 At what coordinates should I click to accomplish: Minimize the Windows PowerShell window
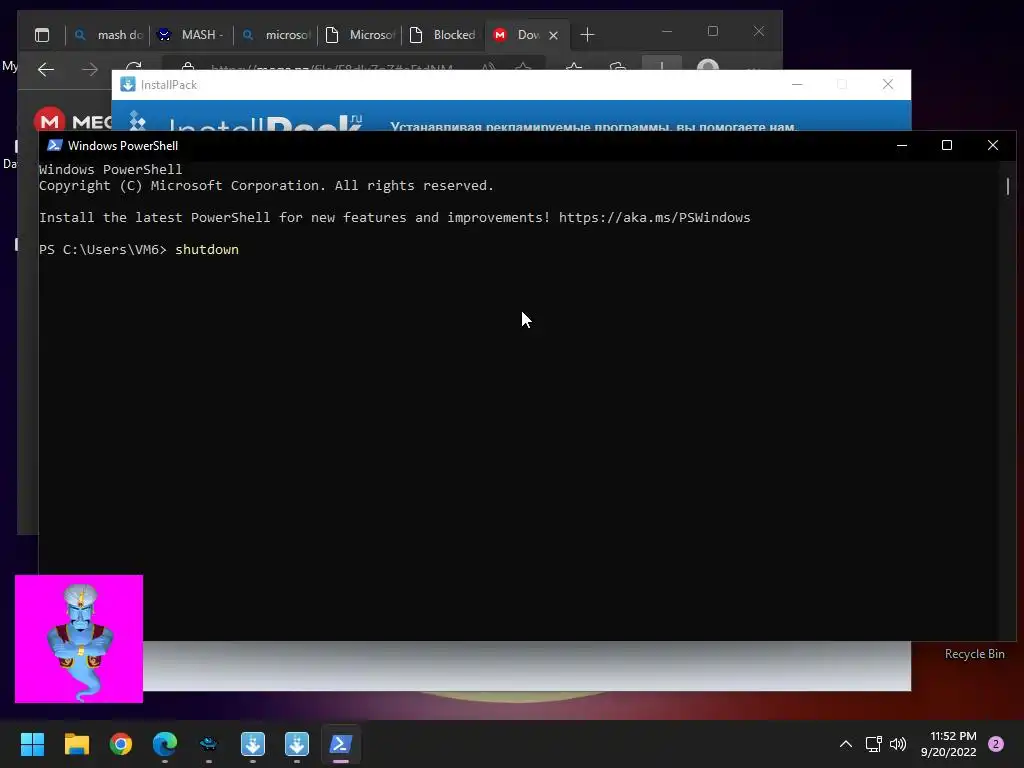[x=902, y=145]
